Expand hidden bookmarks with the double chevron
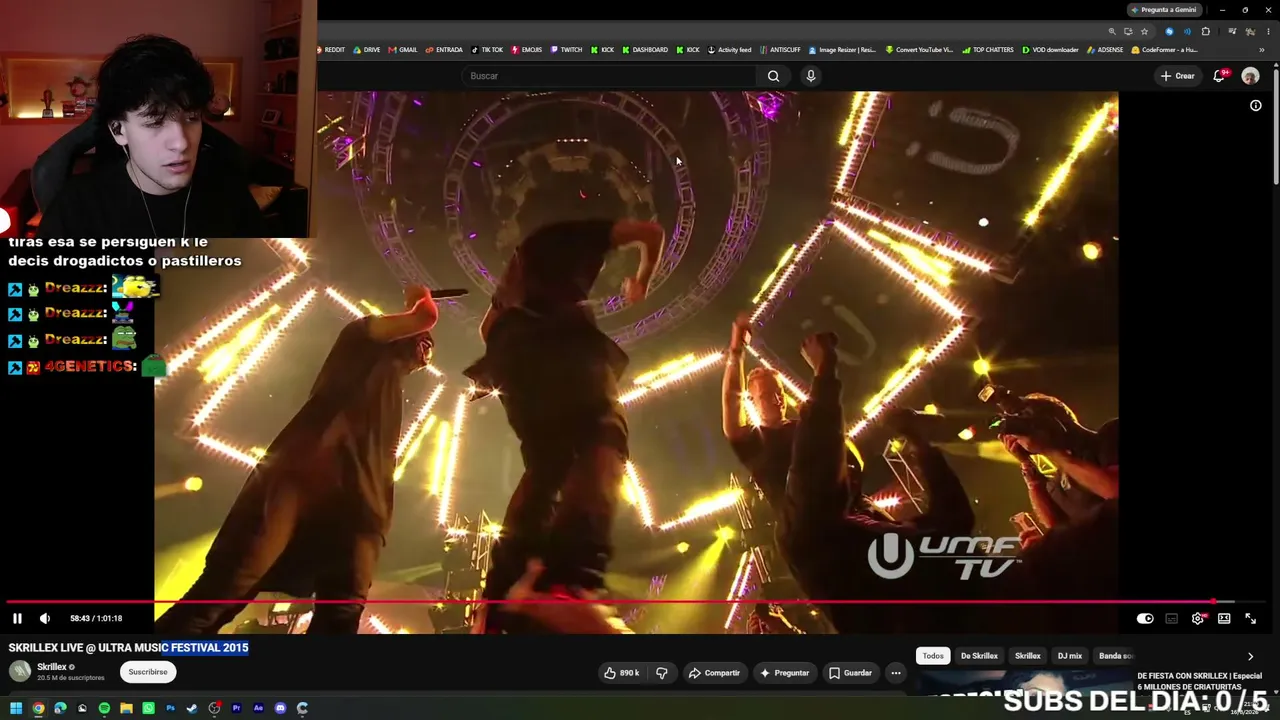1280x720 pixels. point(1262,50)
